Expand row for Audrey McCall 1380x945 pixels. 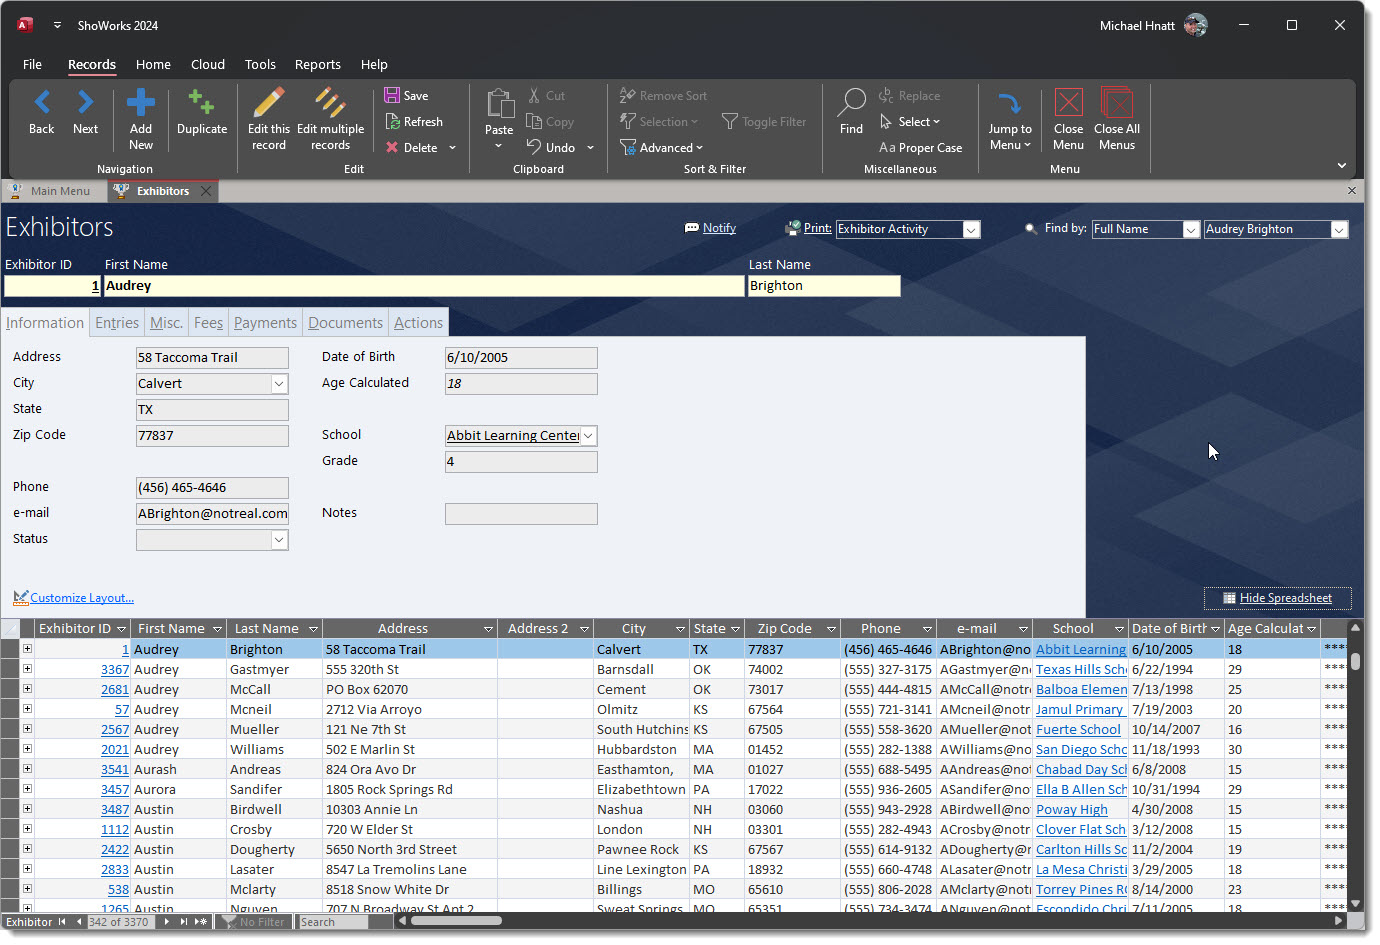pos(27,689)
